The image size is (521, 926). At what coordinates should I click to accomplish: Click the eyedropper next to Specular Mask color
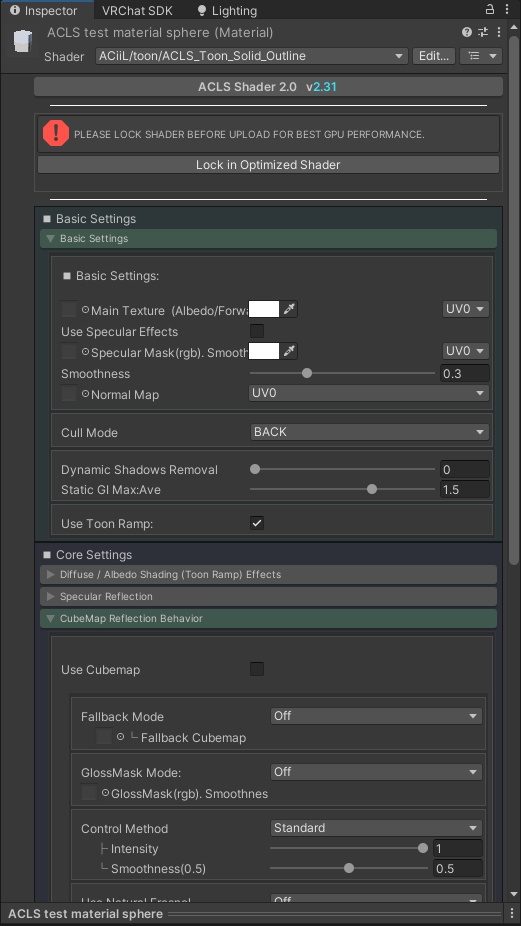289,351
